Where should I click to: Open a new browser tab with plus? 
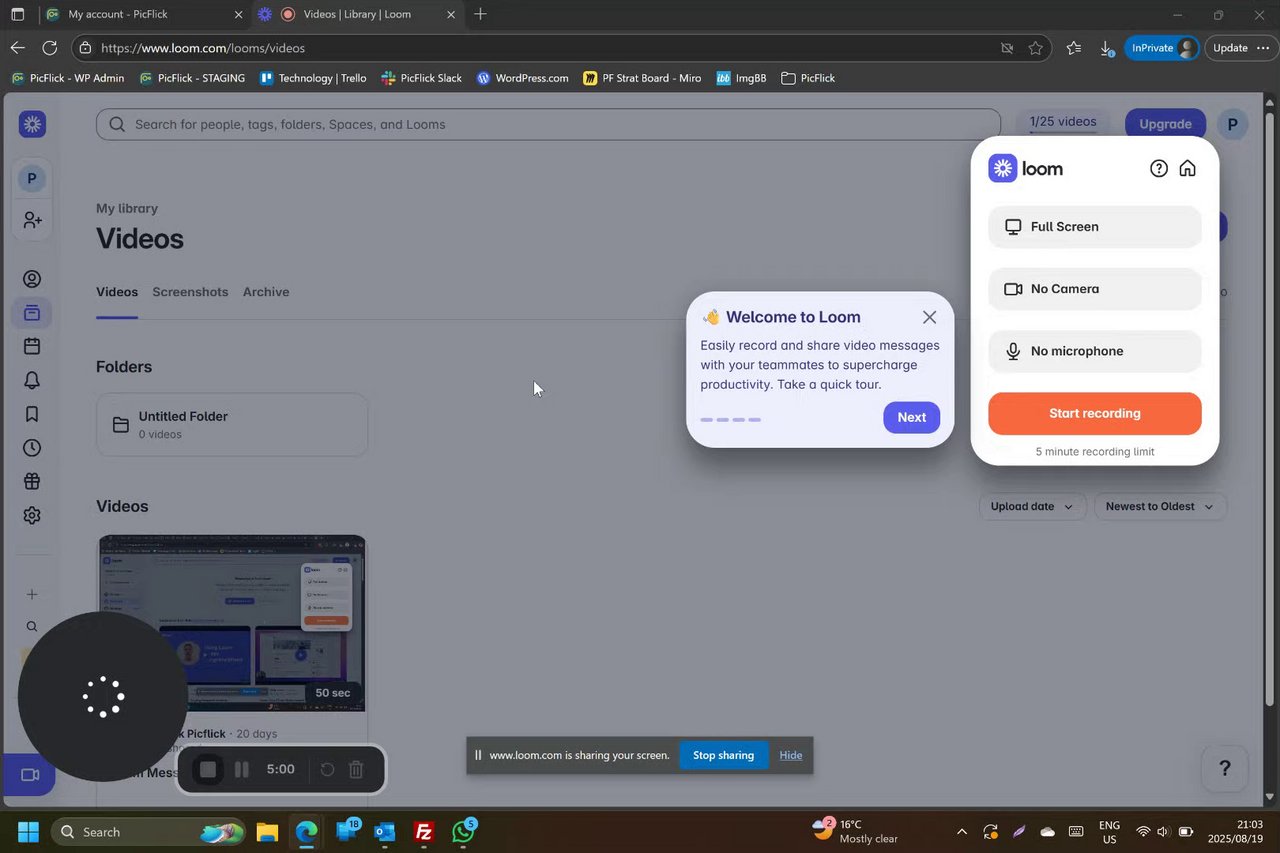(x=481, y=14)
